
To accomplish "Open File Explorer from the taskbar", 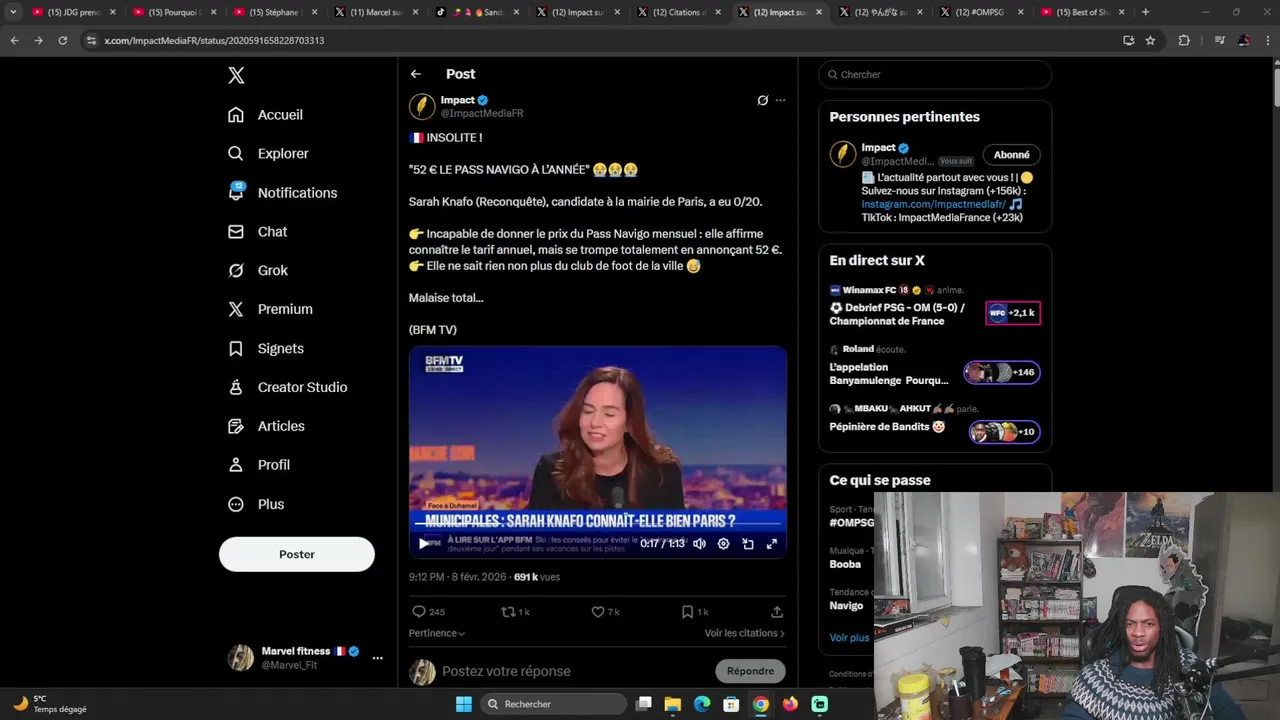I will [673, 704].
